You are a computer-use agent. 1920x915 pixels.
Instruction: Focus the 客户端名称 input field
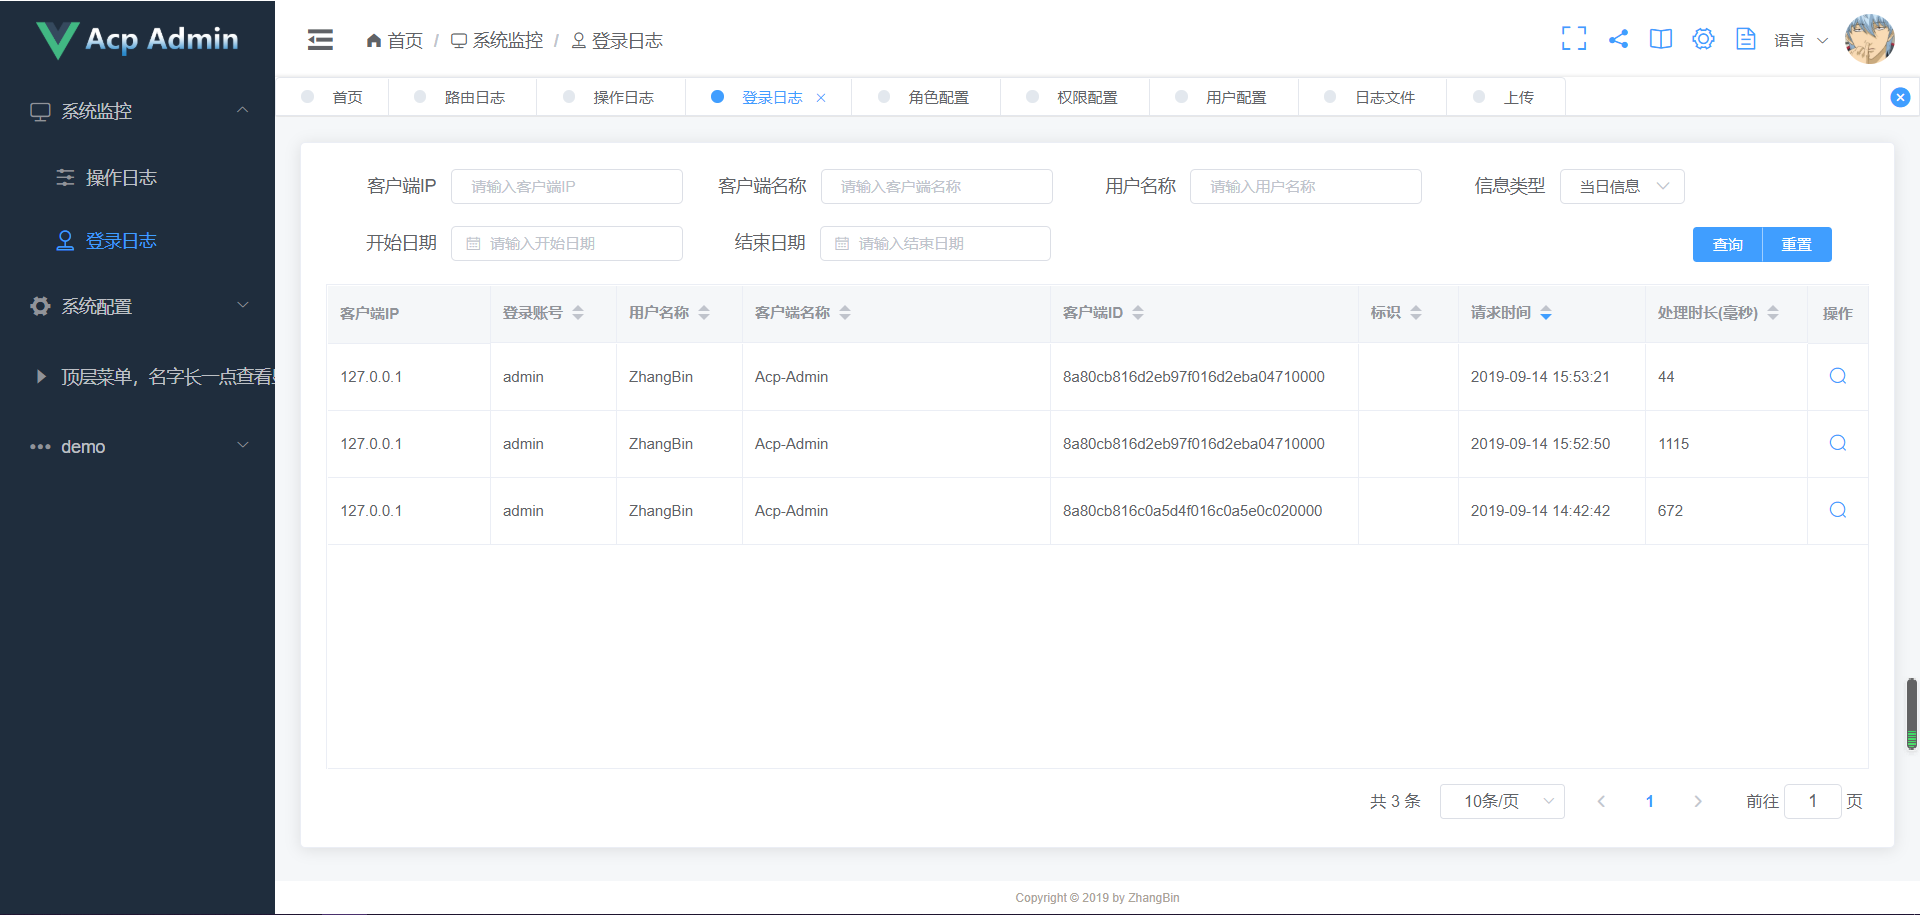click(x=937, y=186)
